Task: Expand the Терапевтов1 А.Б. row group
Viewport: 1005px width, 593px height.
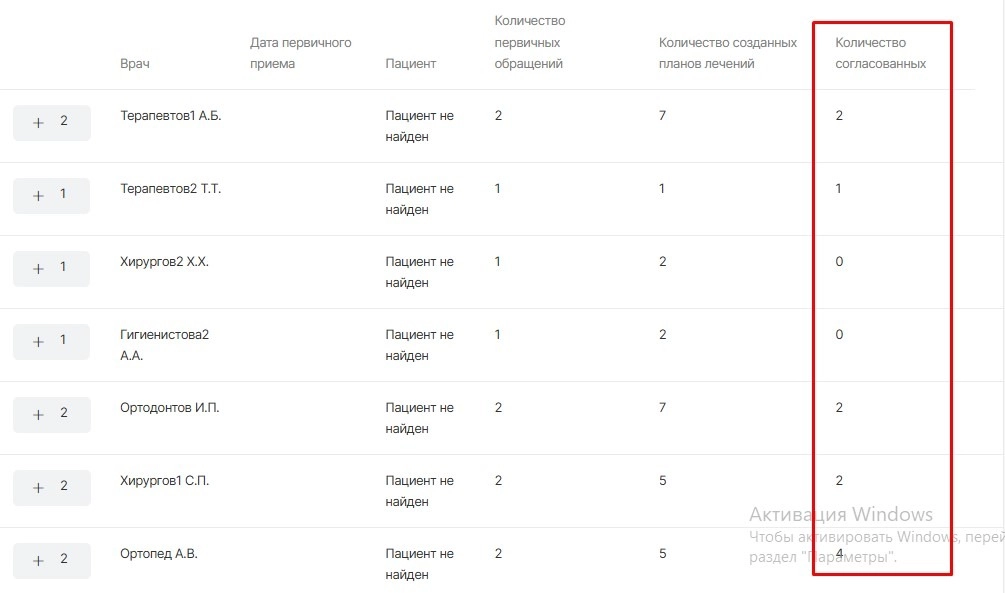Action: pos(39,123)
